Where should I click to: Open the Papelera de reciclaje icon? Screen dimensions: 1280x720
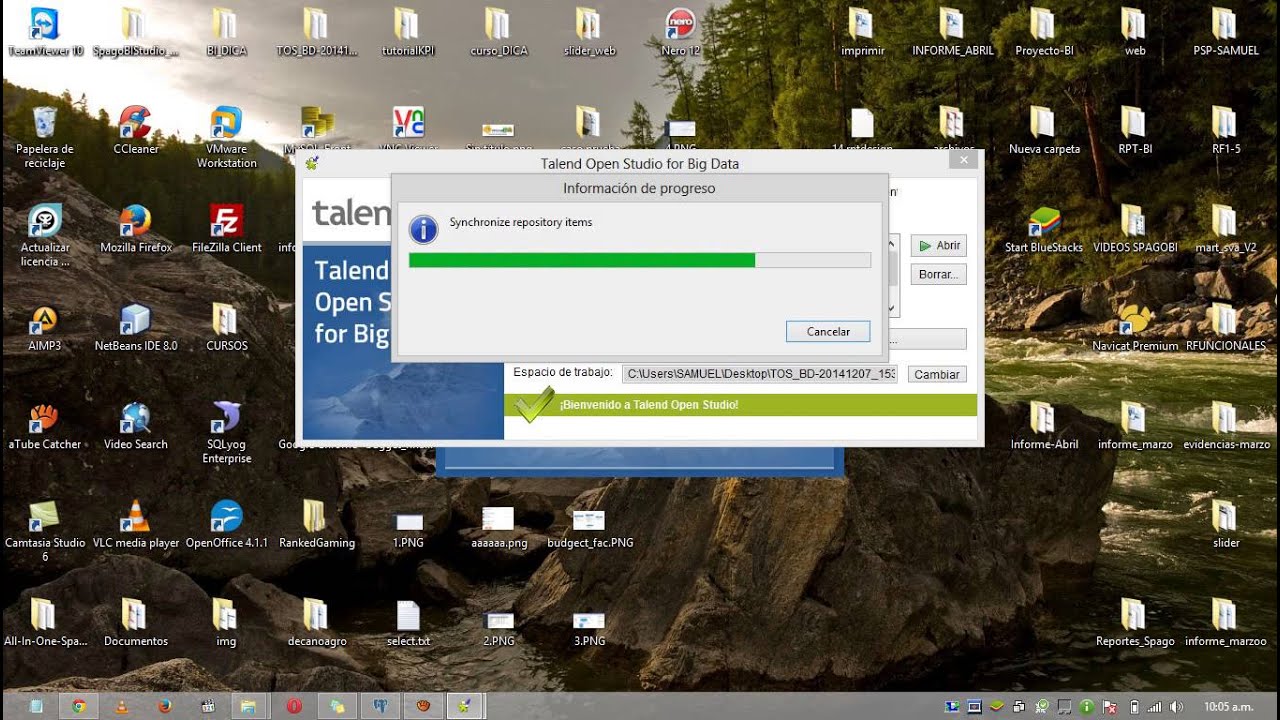point(45,137)
